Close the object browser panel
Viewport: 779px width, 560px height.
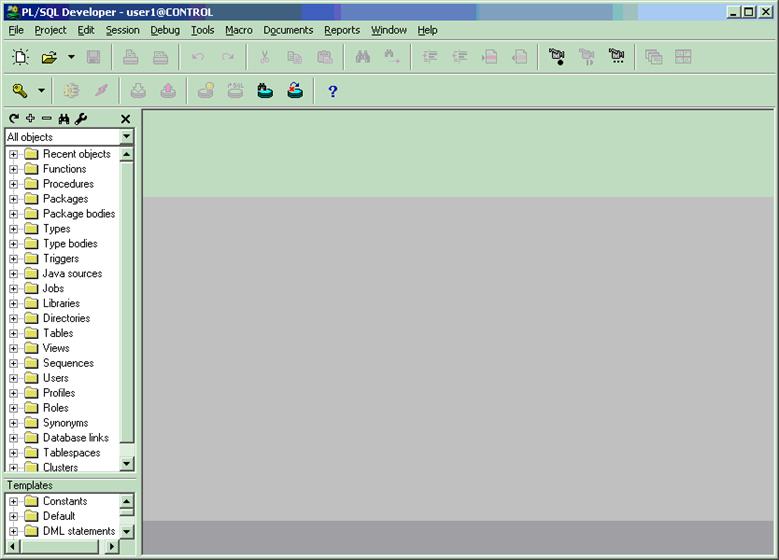pos(125,118)
